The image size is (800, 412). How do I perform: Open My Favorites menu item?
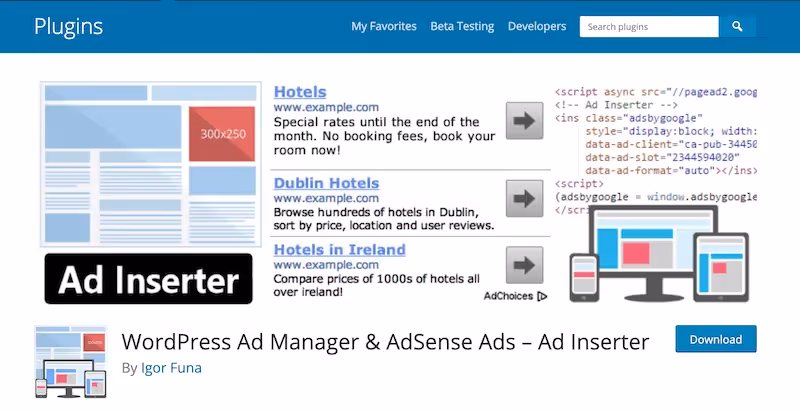pos(384,27)
